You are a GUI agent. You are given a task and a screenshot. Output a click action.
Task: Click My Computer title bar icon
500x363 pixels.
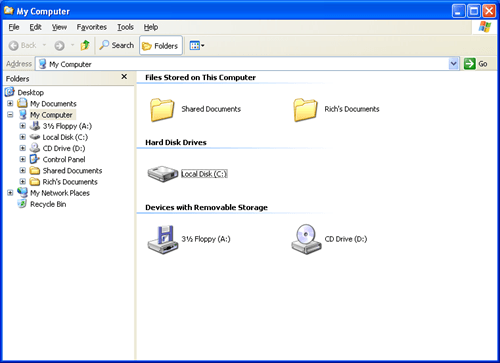pyautogui.click(x=9, y=10)
